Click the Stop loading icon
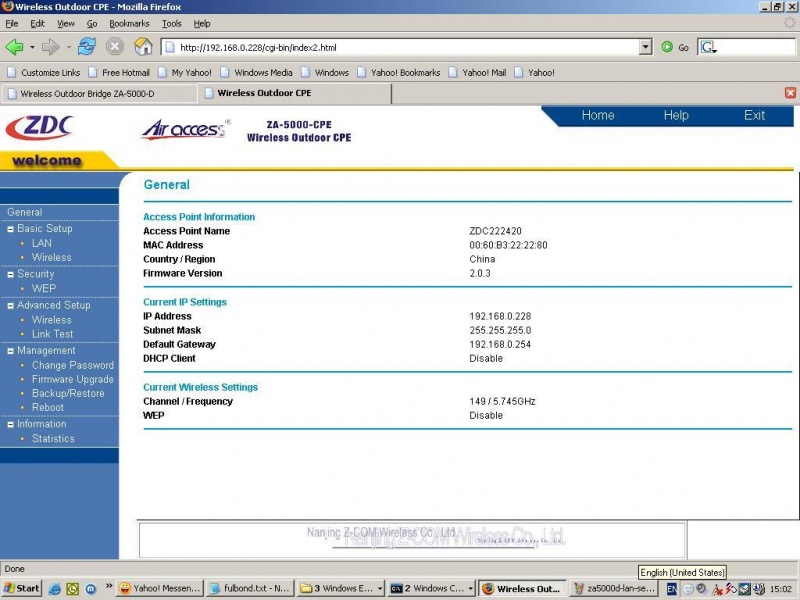800x600 pixels. tap(117, 45)
